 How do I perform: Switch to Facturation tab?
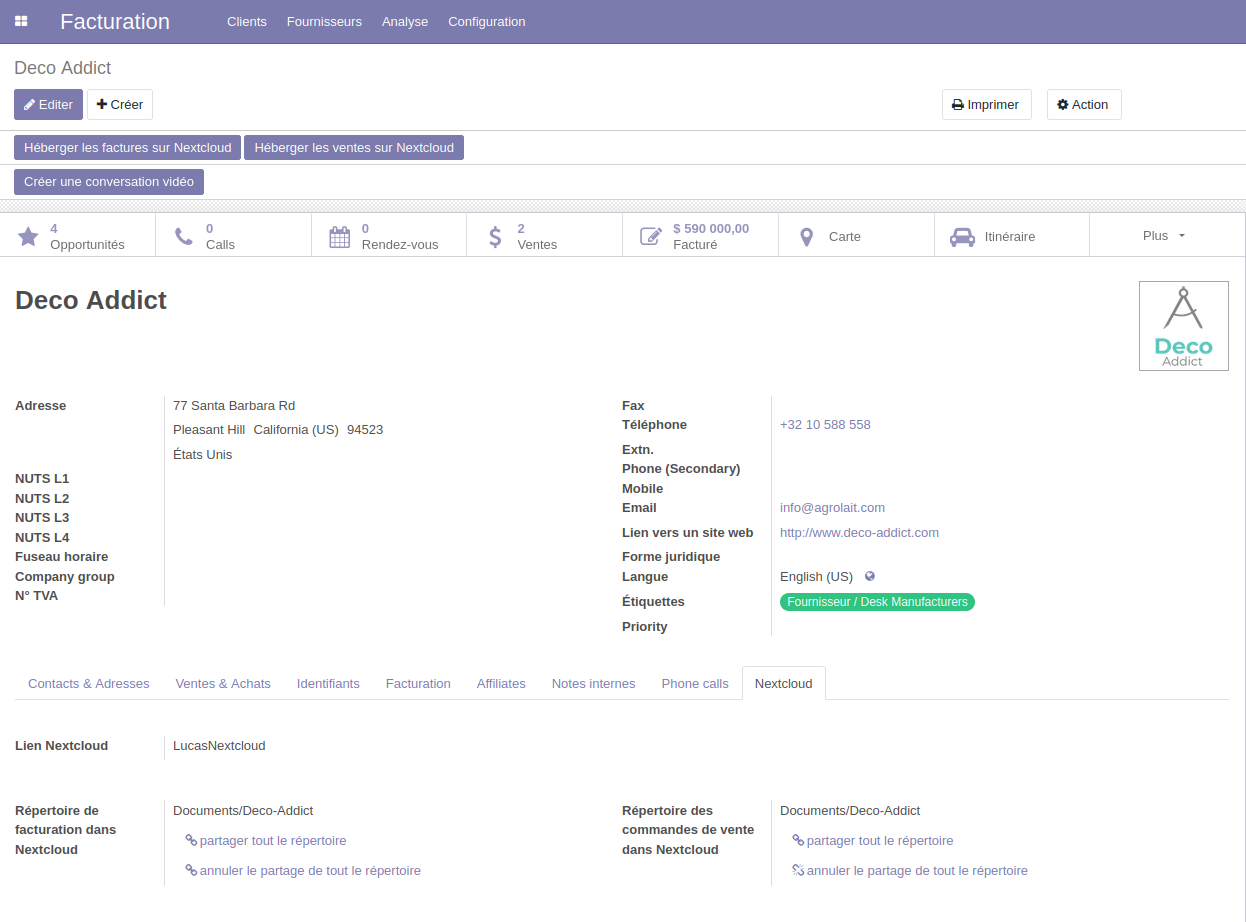coord(418,684)
